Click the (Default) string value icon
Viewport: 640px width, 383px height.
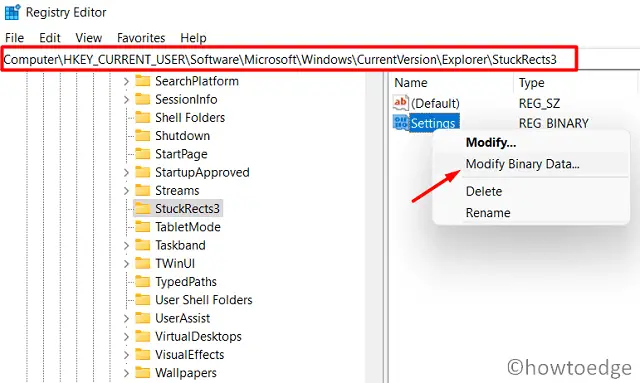coord(400,103)
